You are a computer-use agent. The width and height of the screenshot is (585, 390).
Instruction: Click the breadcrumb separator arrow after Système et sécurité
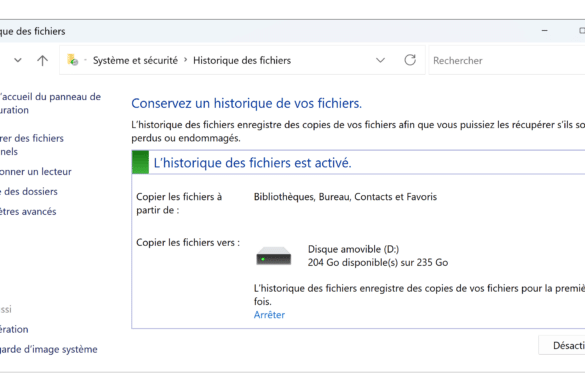(185, 60)
